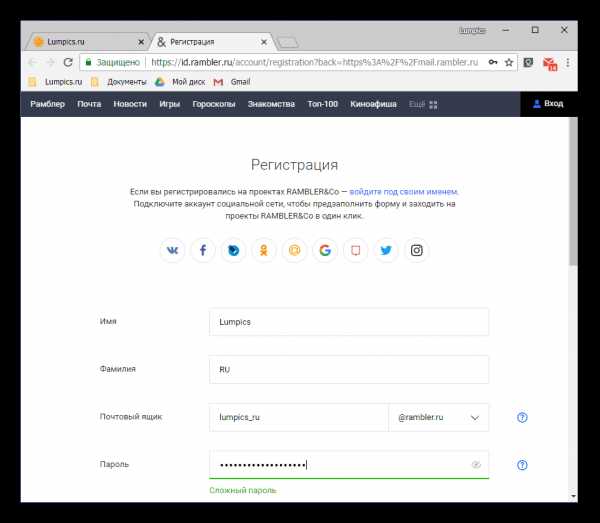The width and height of the screenshot is (600, 523).
Task: Reload the page with refresh icon
Action: (68, 62)
